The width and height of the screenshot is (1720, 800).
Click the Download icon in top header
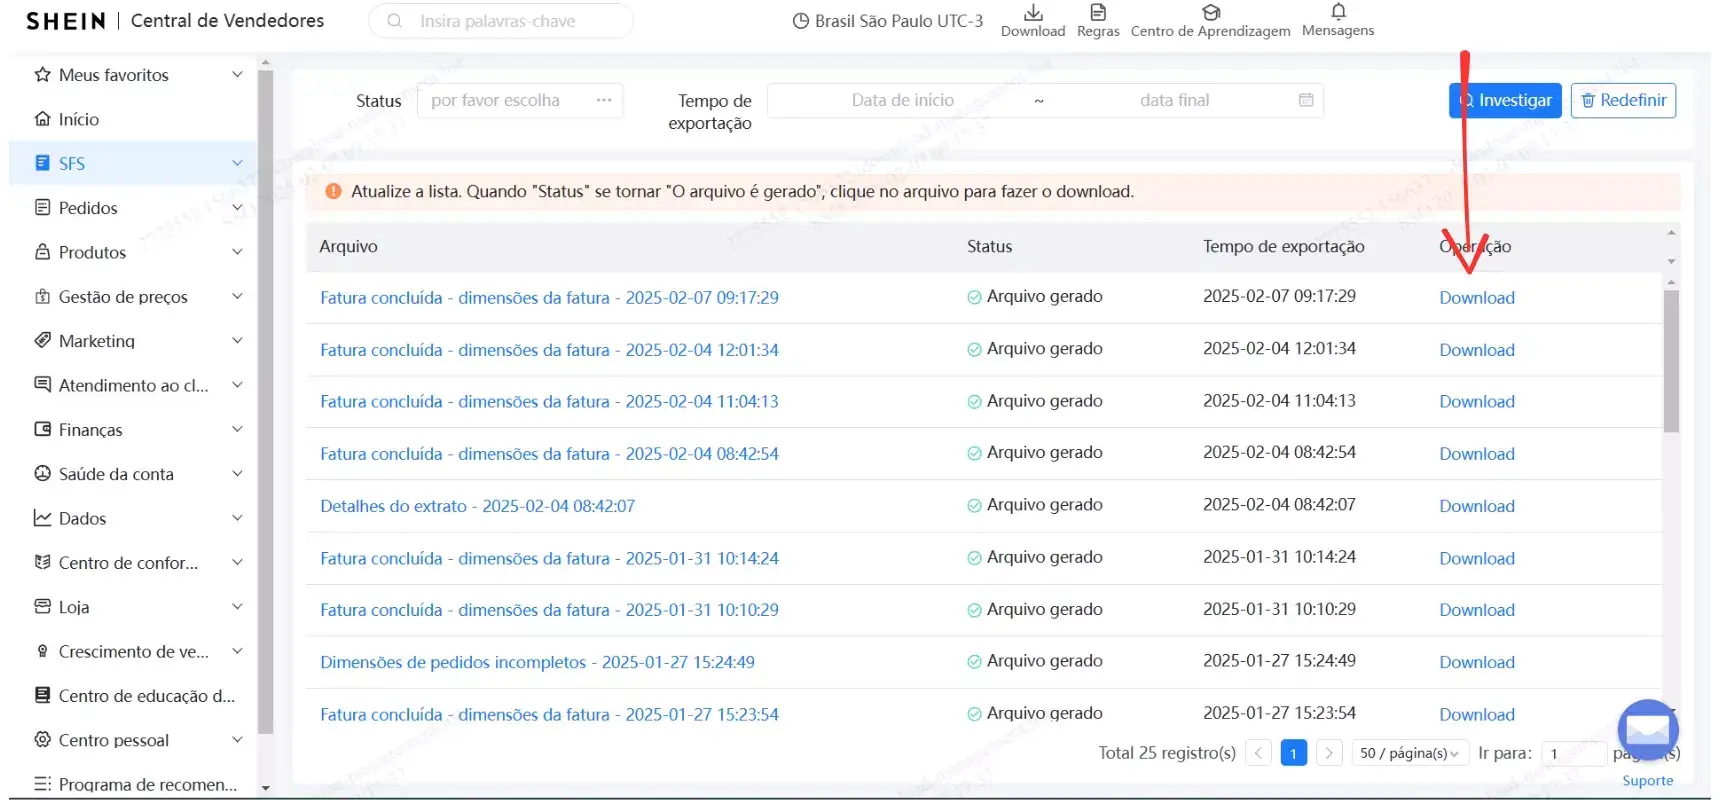coord(1033,12)
